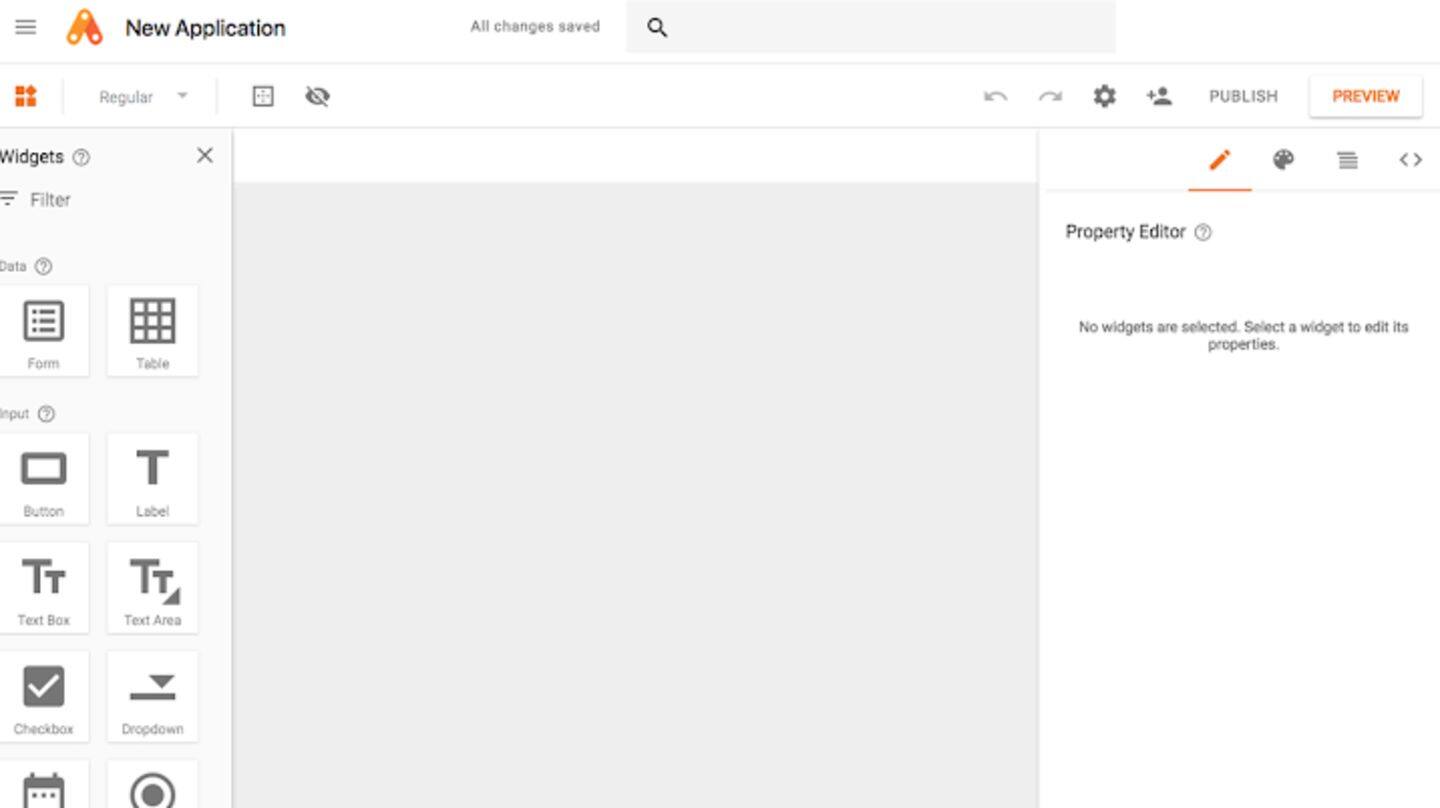This screenshot has width=1440, height=808.
Task: Click the search magnifier icon
Action: click(657, 28)
